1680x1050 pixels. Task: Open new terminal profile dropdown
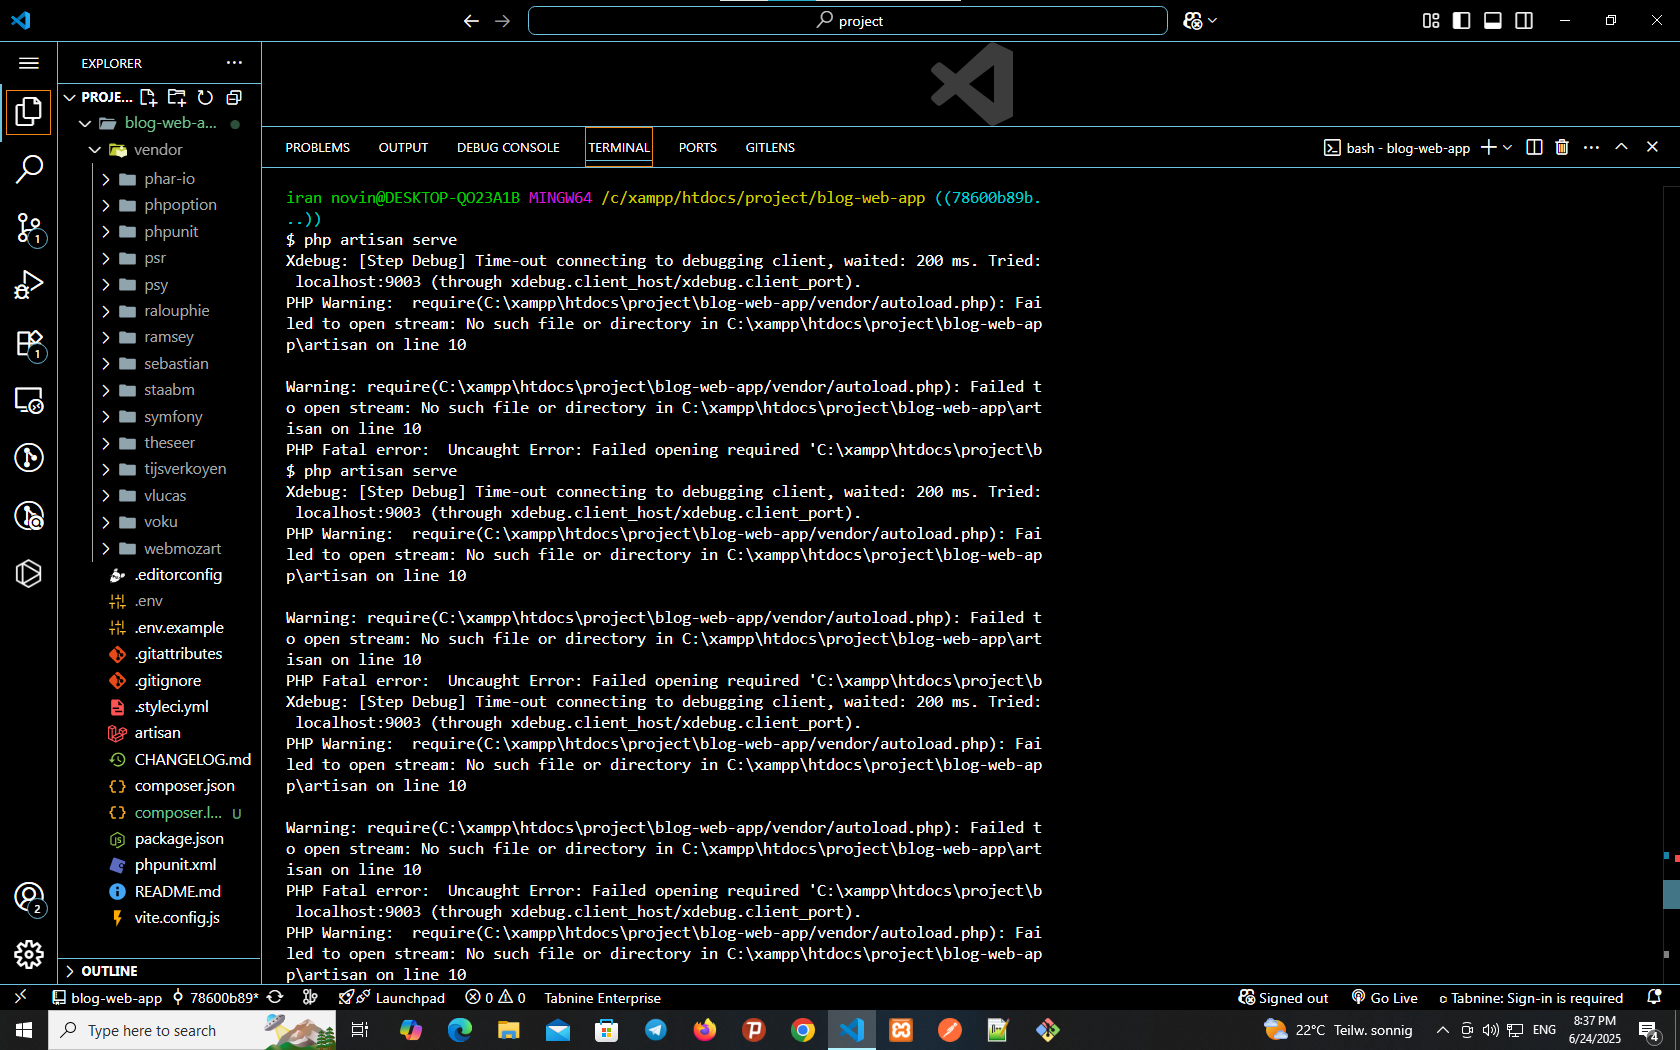1508,147
